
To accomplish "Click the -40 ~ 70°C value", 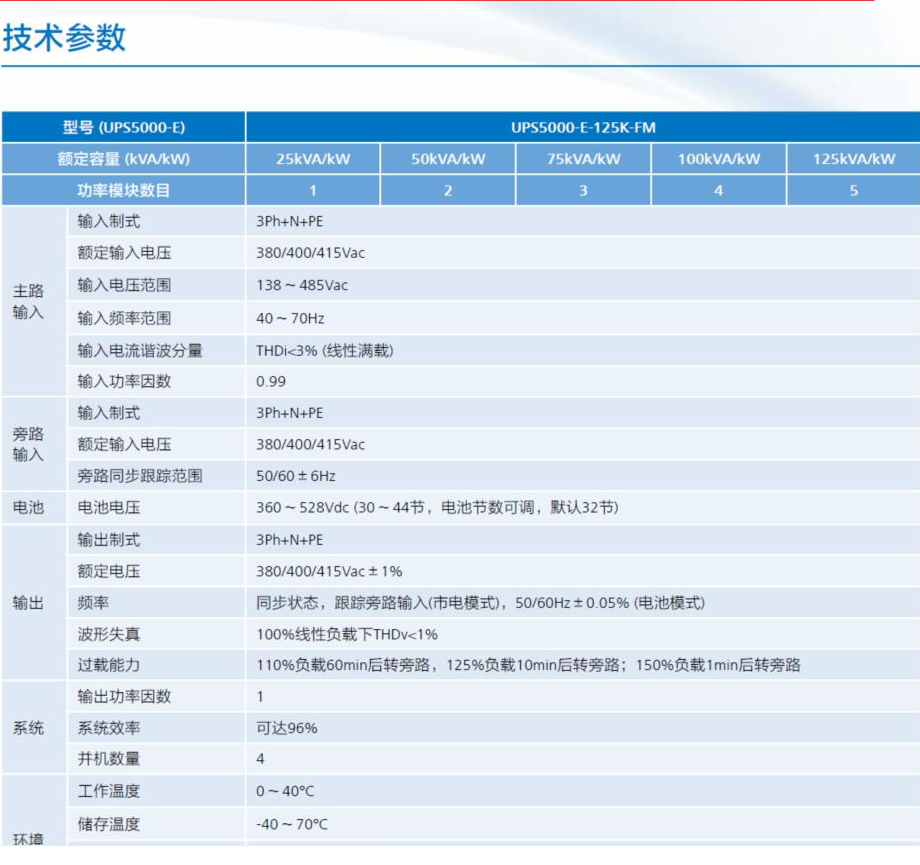I will (292, 825).
